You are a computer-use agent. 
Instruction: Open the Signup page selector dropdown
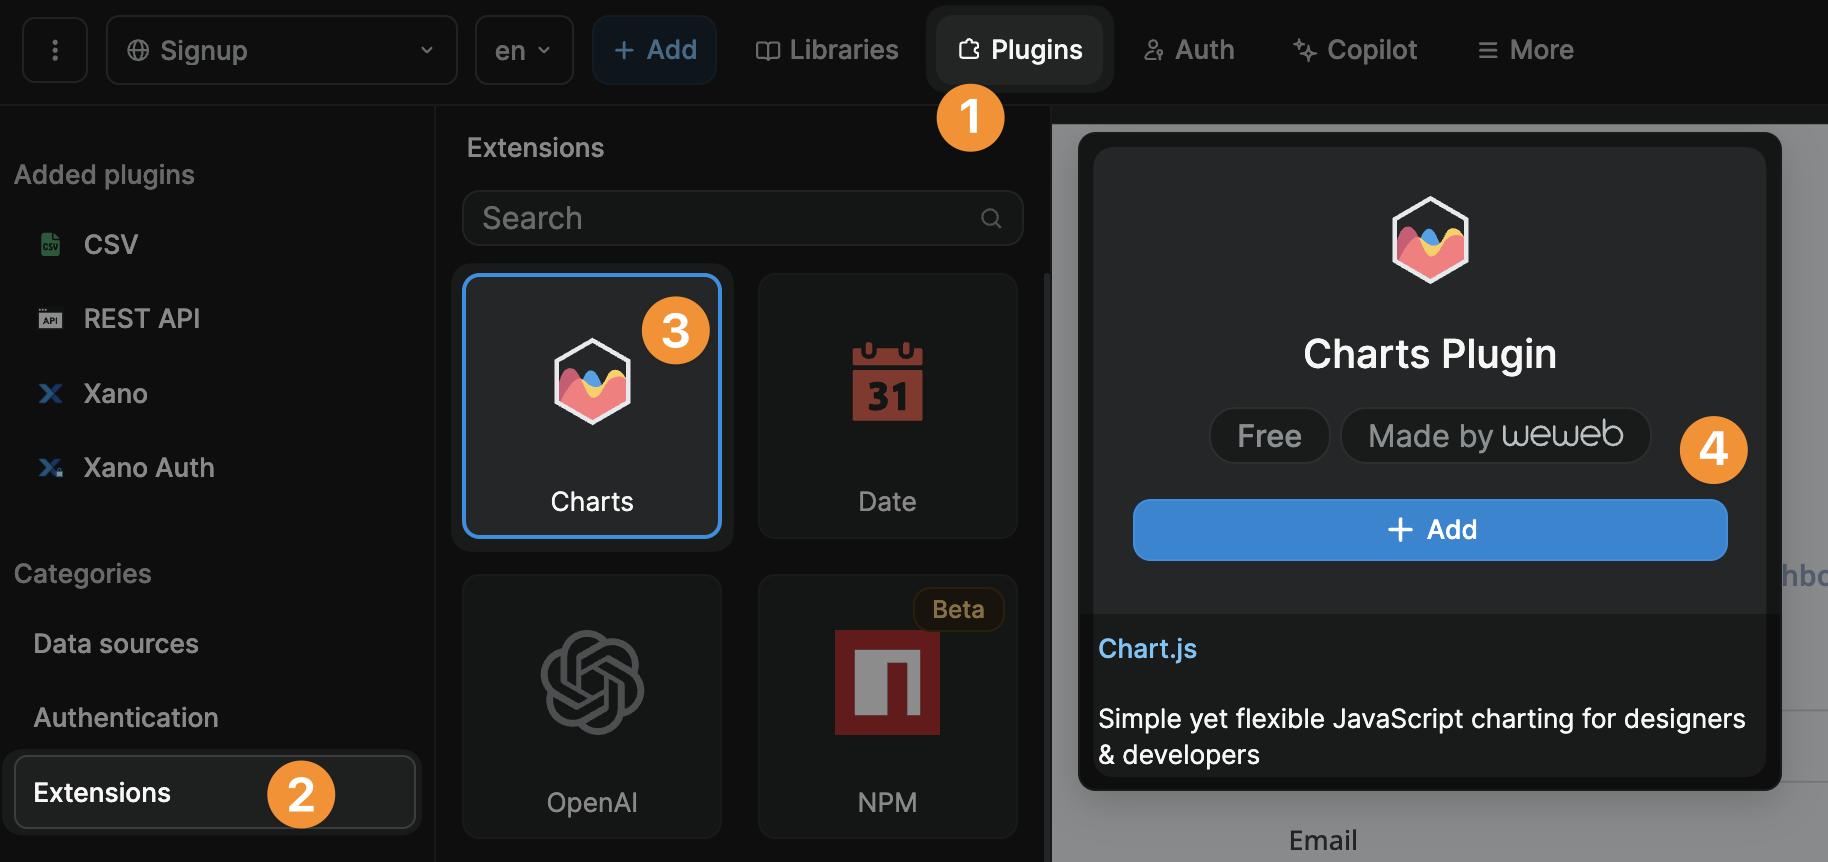pyautogui.click(x=281, y=49)
